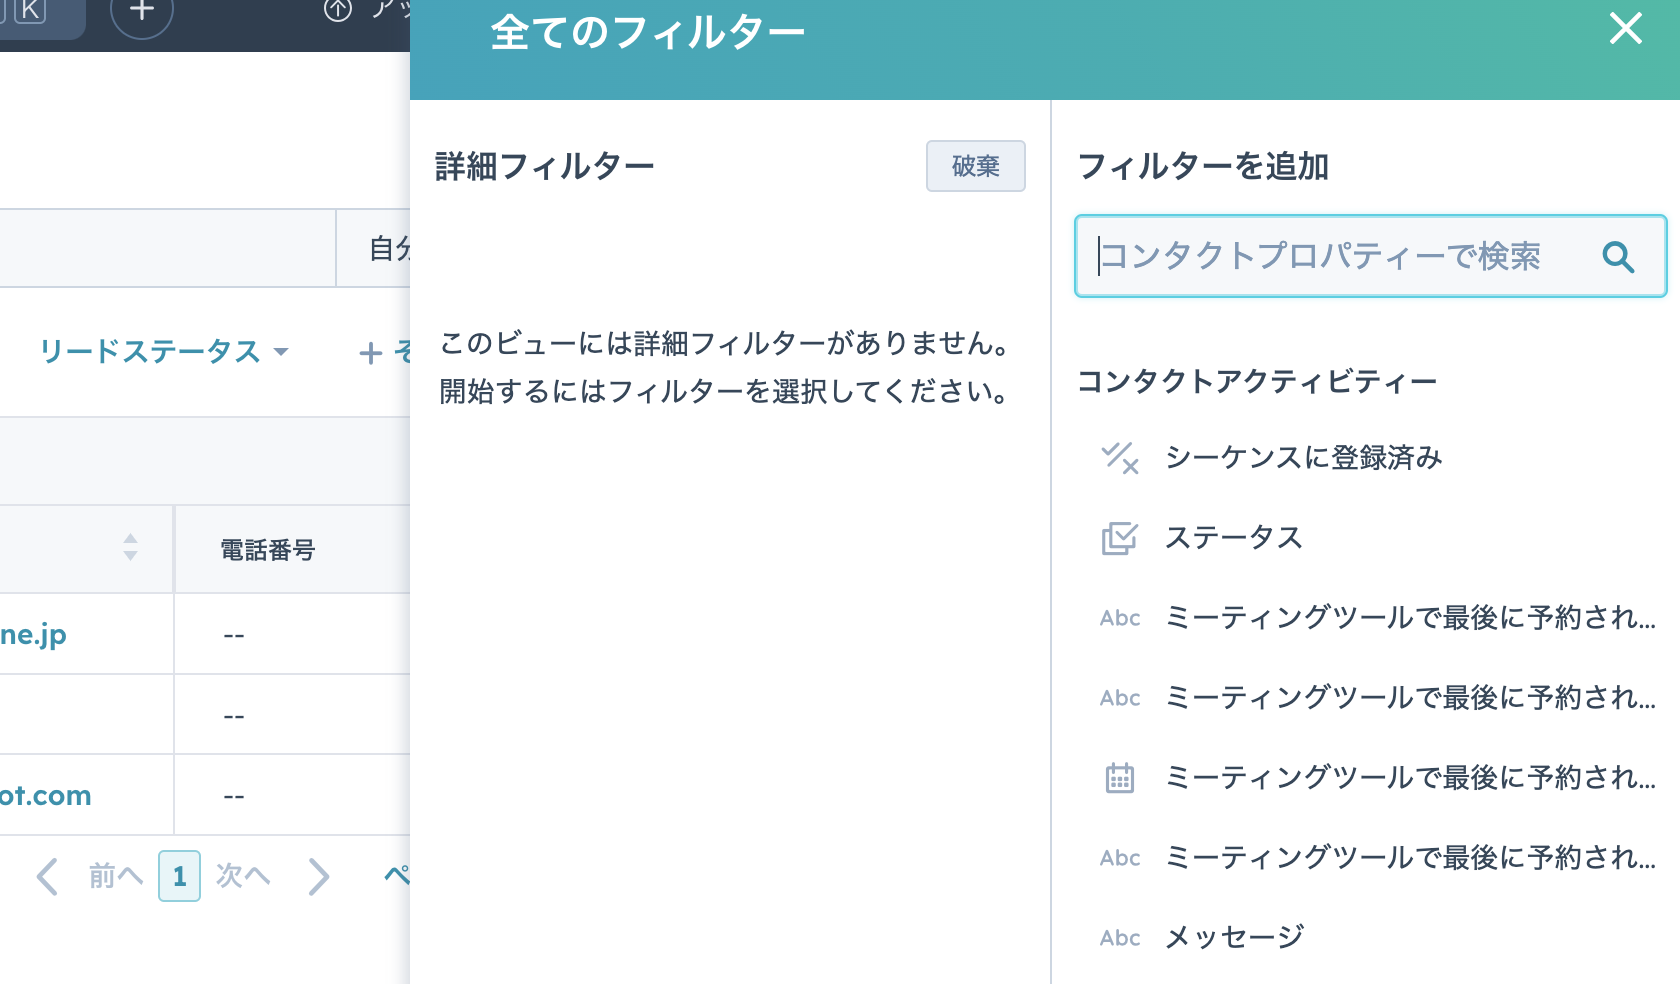Click the circular plus button in the navbar
This screenshot has height=984, width=1680.
click(141, 12)
